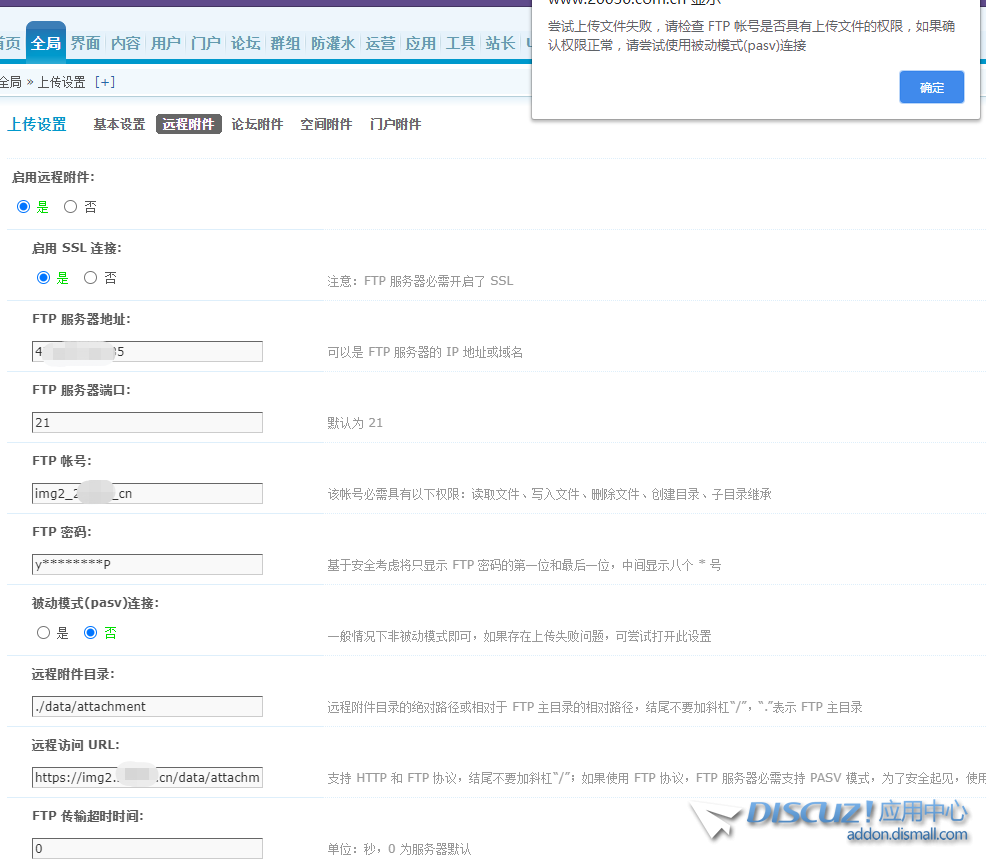986x860 pixels.
Task: Select 否 for 启用远程附件
Action: [70, 207]
